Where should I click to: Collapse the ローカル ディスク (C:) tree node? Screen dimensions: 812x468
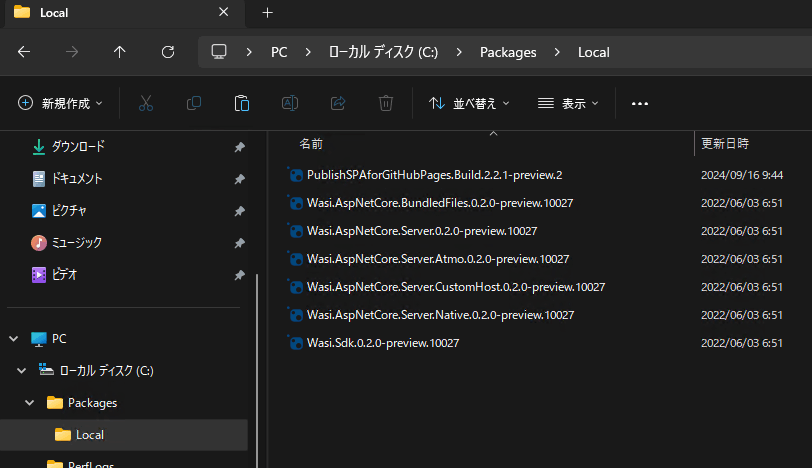(x=22, y=371)
